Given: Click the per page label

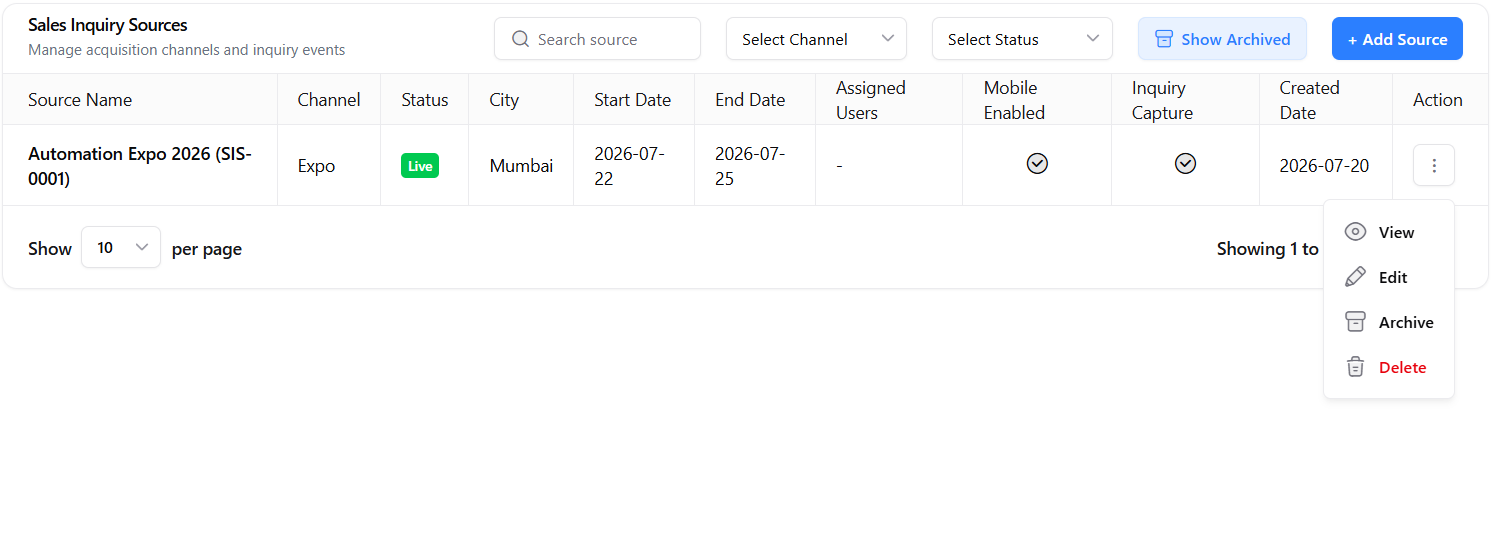Looking at the screenshot, I should (207, 249).
